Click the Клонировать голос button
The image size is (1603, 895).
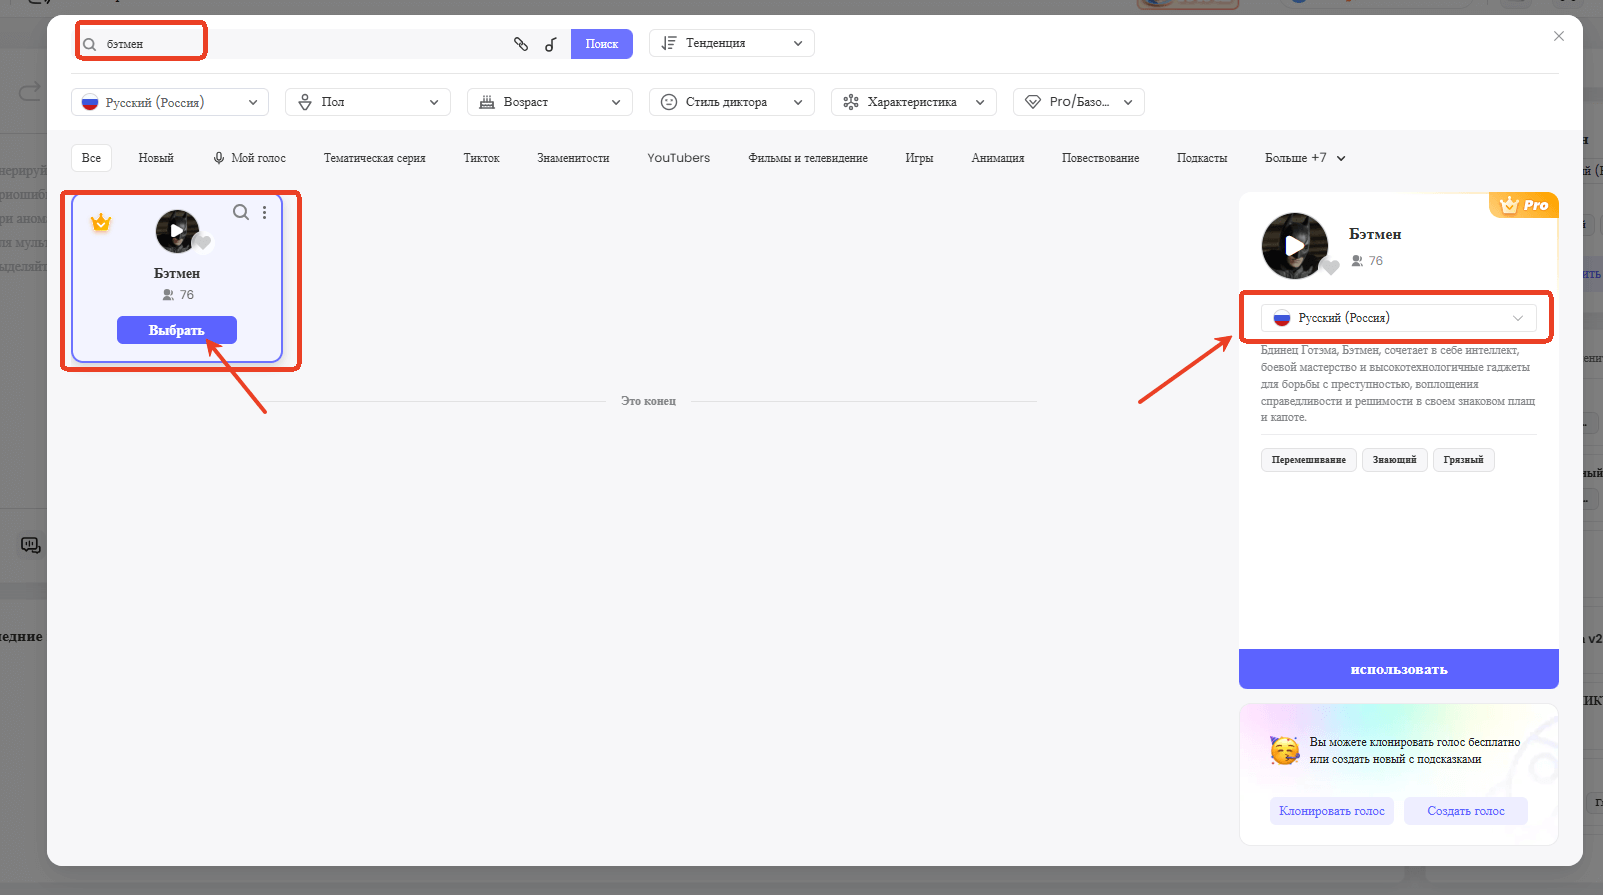click(1332, 811)
